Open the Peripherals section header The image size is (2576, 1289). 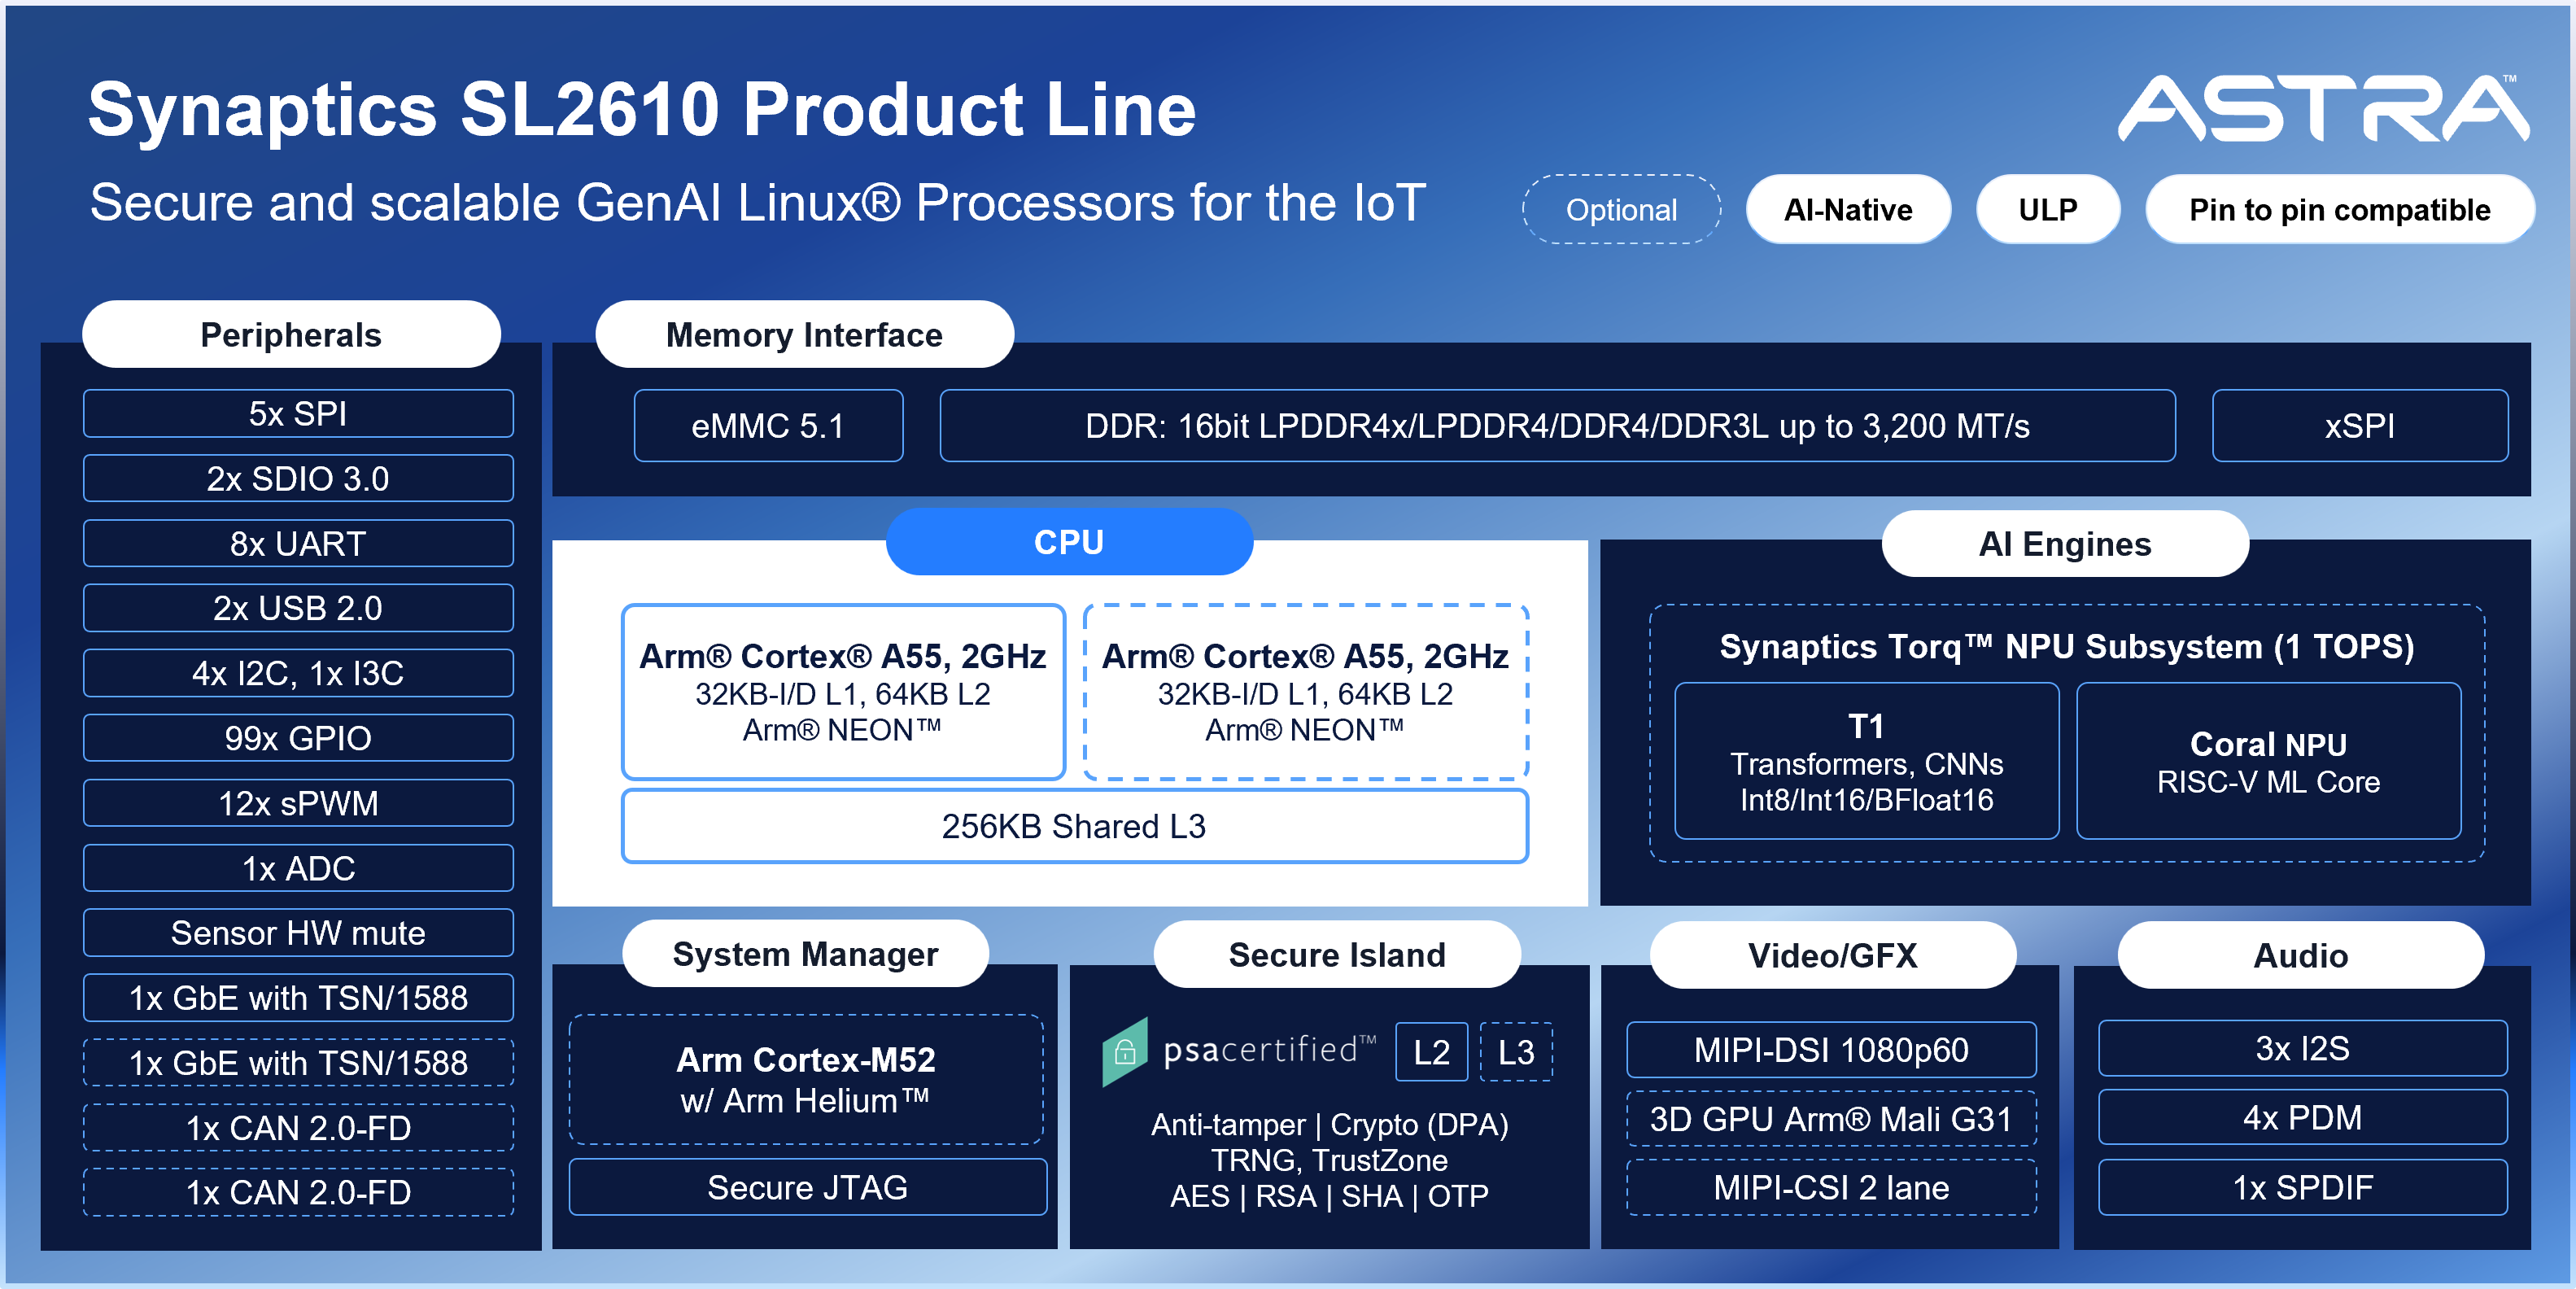pyautogui.click(x=291, y=335)
